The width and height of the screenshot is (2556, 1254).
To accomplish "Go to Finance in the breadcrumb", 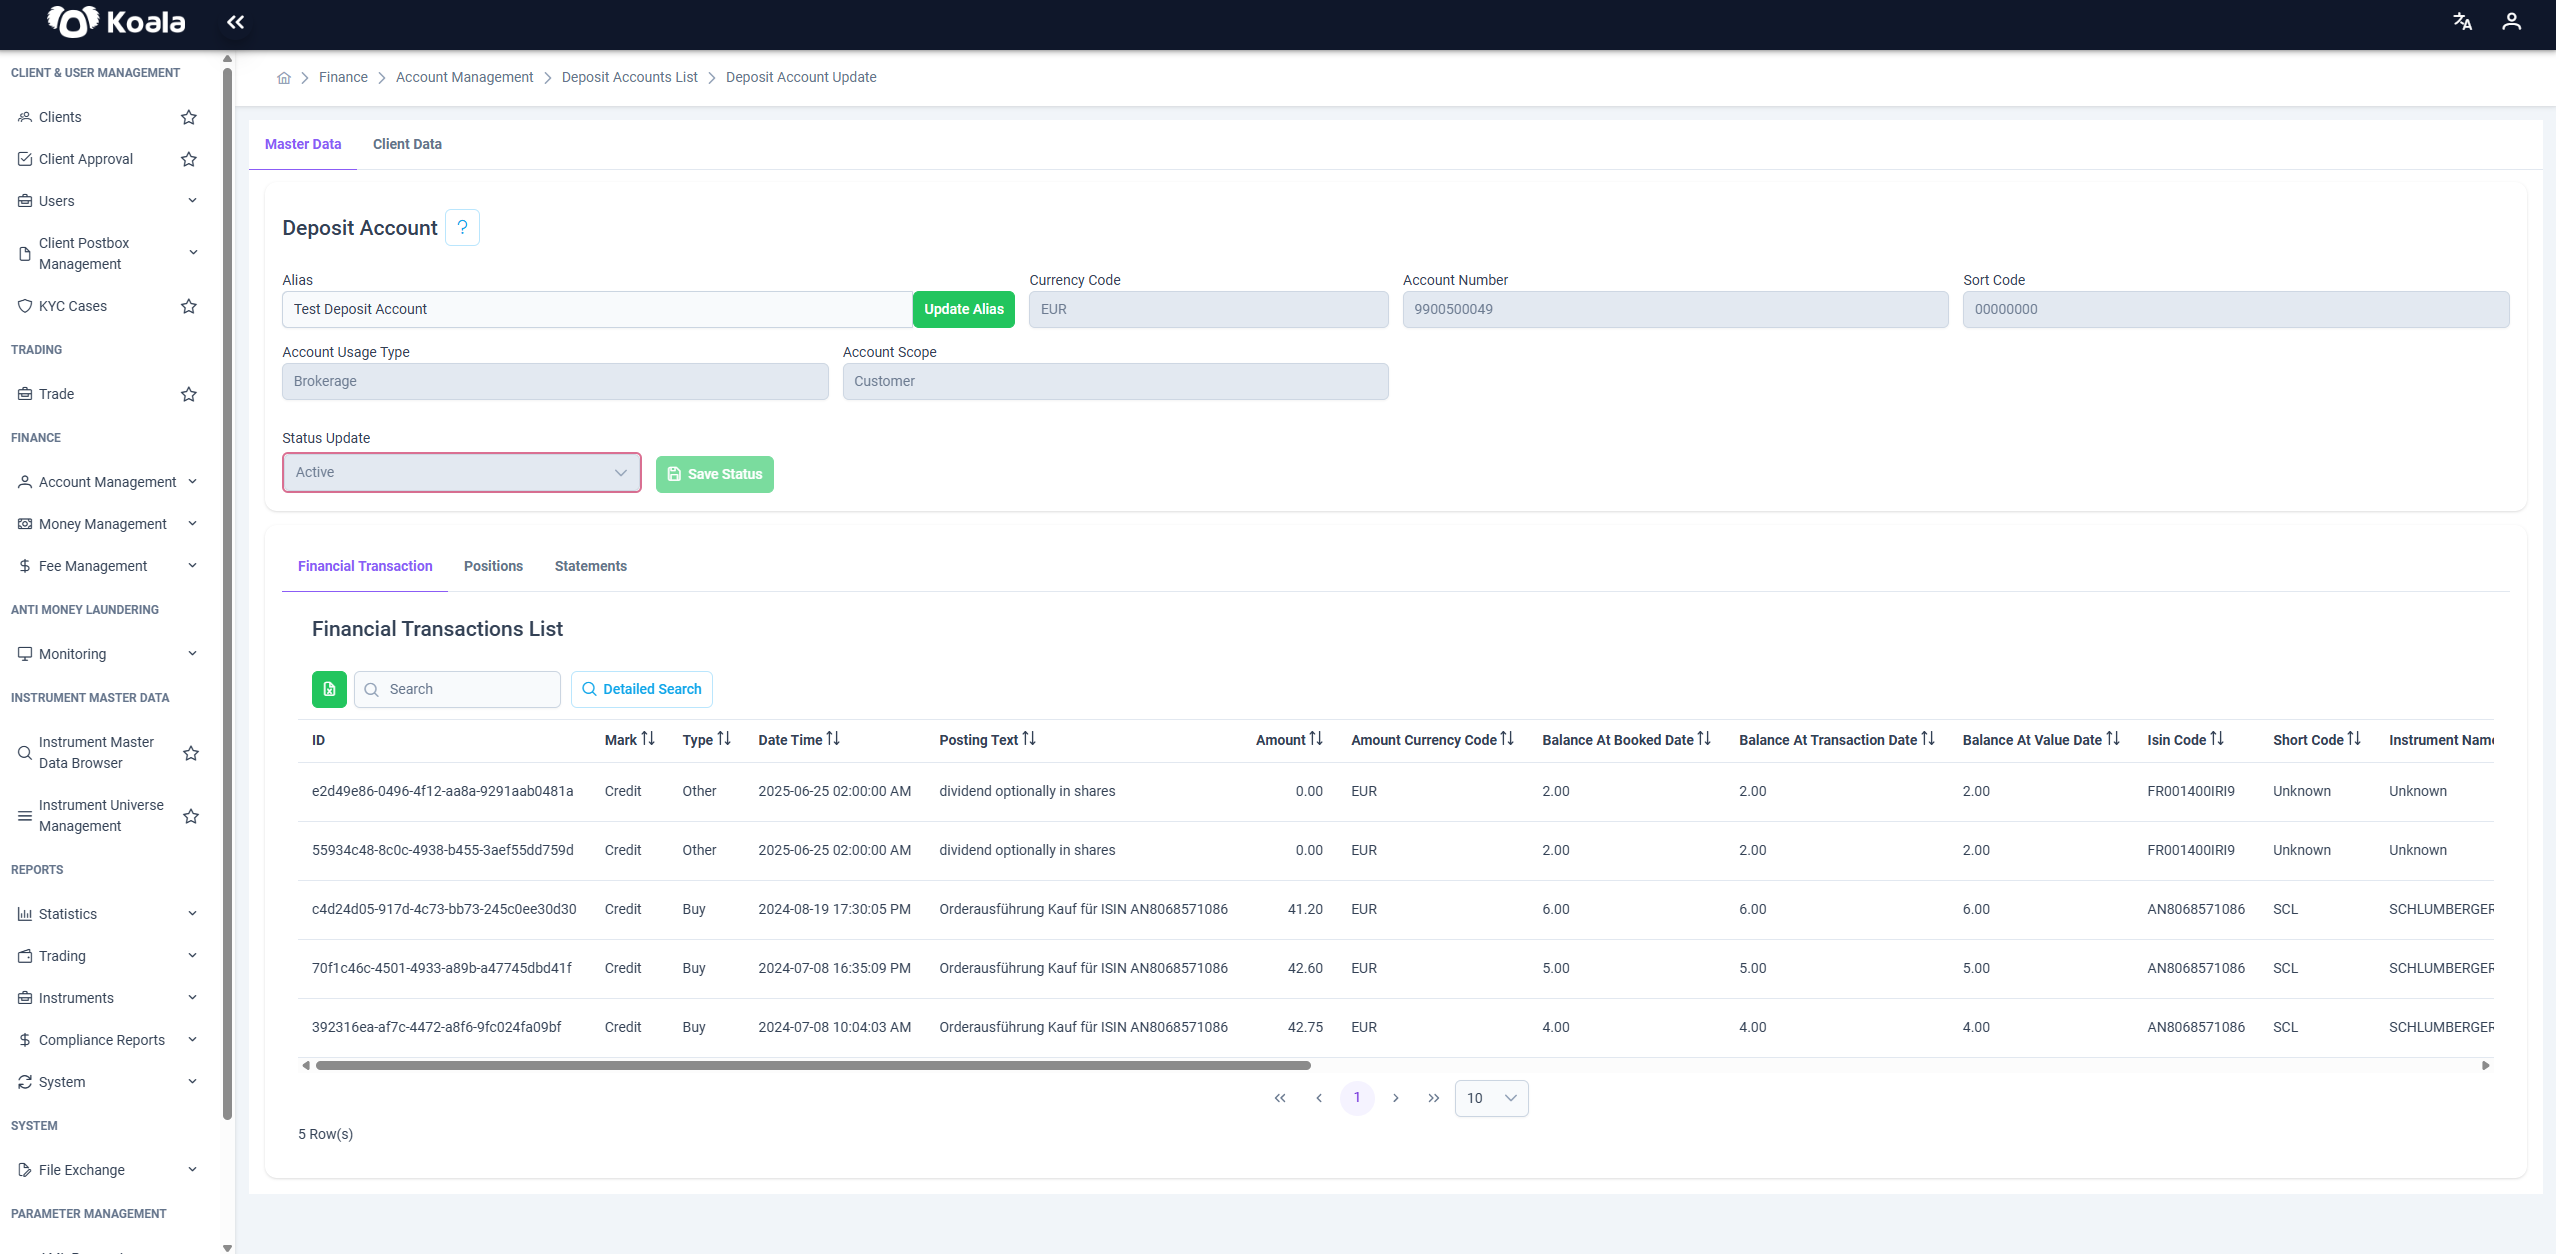I will pyautogui.click(x=343, y=78).
